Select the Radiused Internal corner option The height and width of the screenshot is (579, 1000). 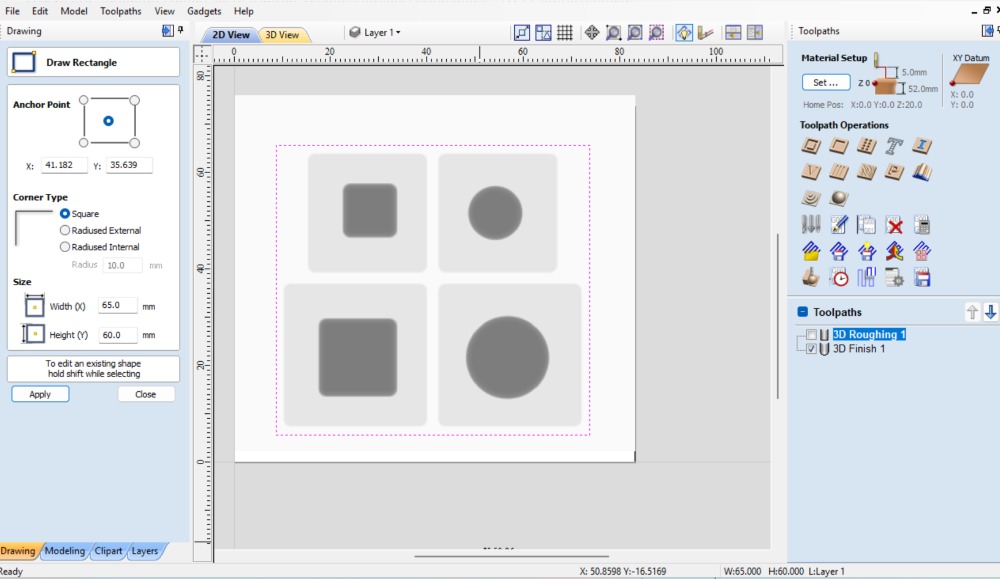pos(64,247)
